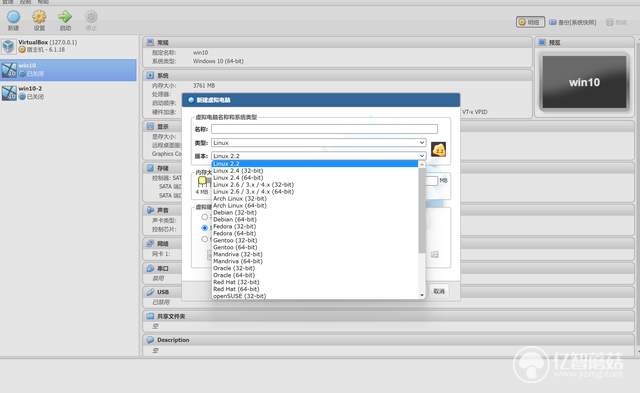The image size is (640, 393).
Task: Click the 网络 network section icon
Action: click(x=150, y=243)
